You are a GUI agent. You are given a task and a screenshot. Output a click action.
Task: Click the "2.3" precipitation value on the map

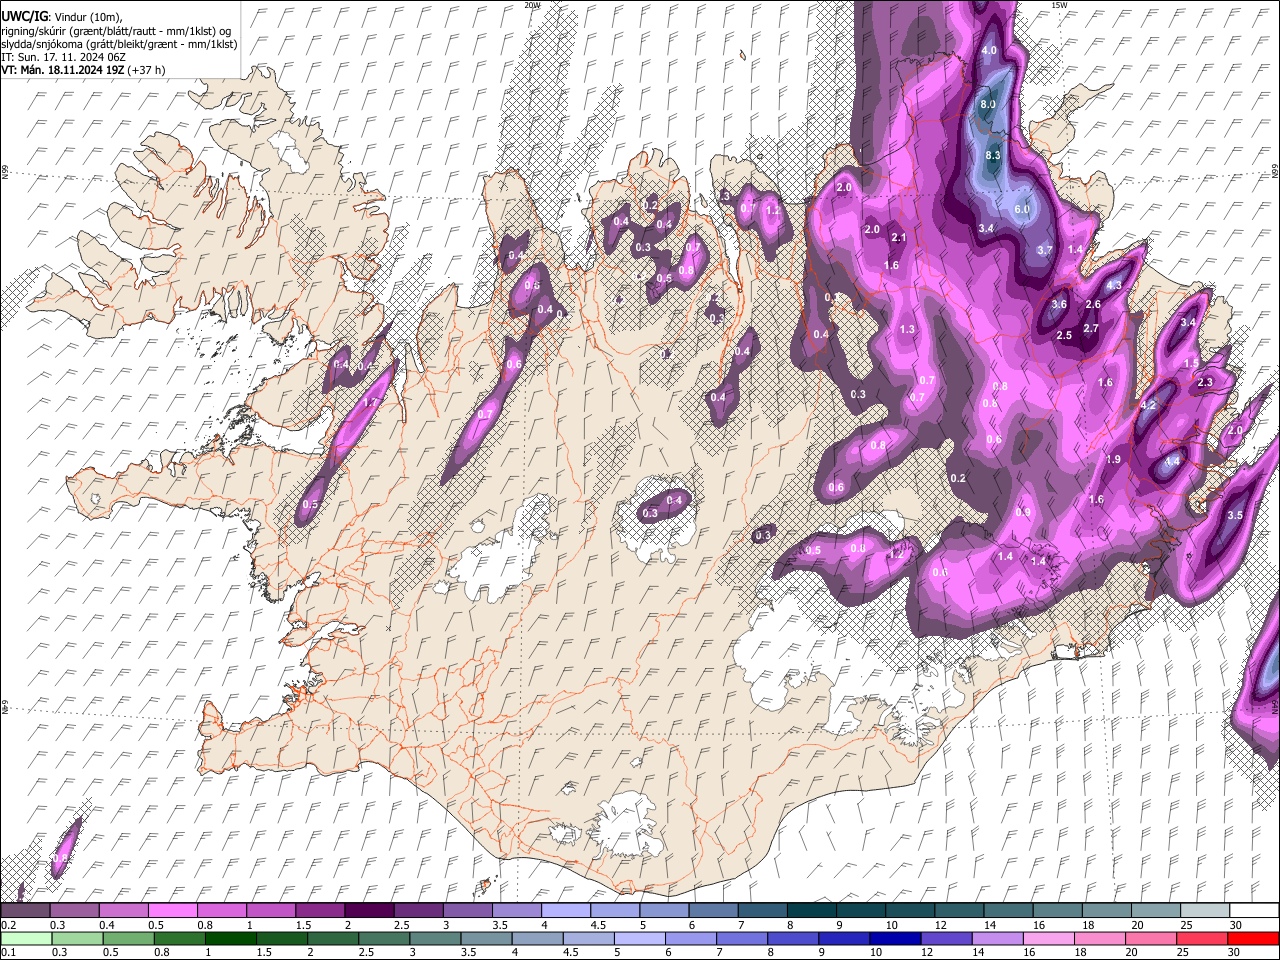(x=1205, y=382)
